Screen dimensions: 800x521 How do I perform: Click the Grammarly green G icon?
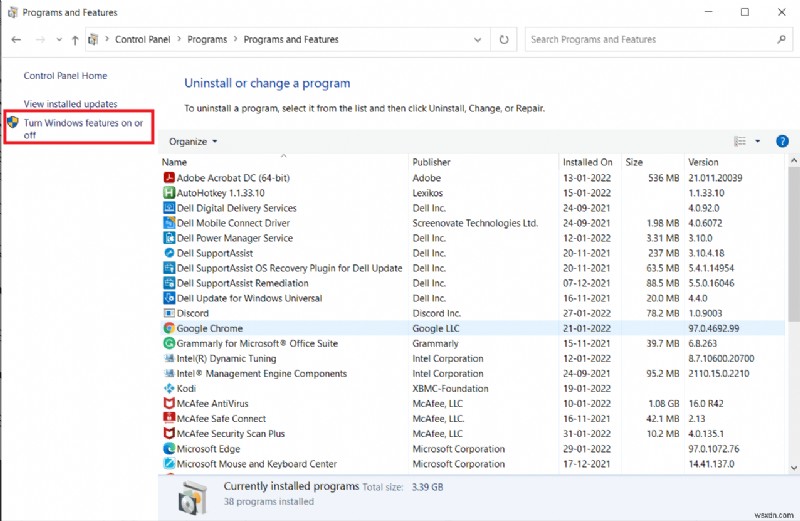tap(169, 343)
